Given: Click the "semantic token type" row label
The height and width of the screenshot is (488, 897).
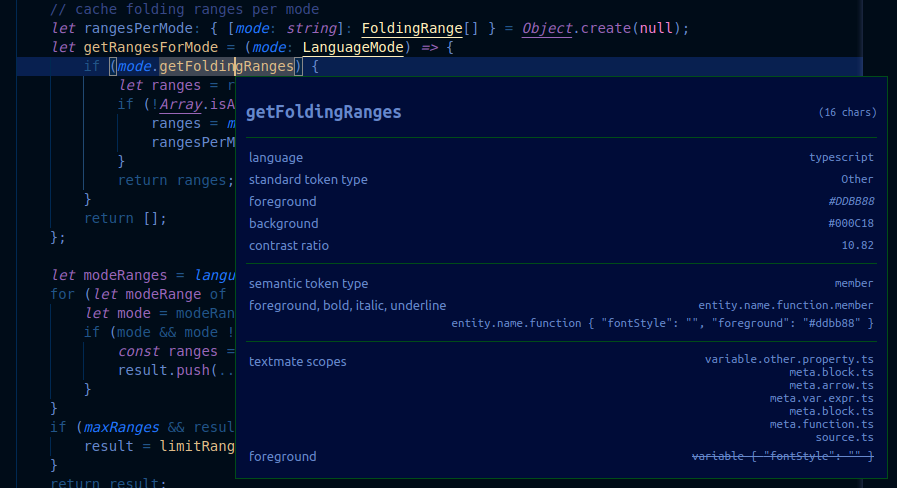Looking at the screenshot, I should pyautogui.click(x=308, y=284).
